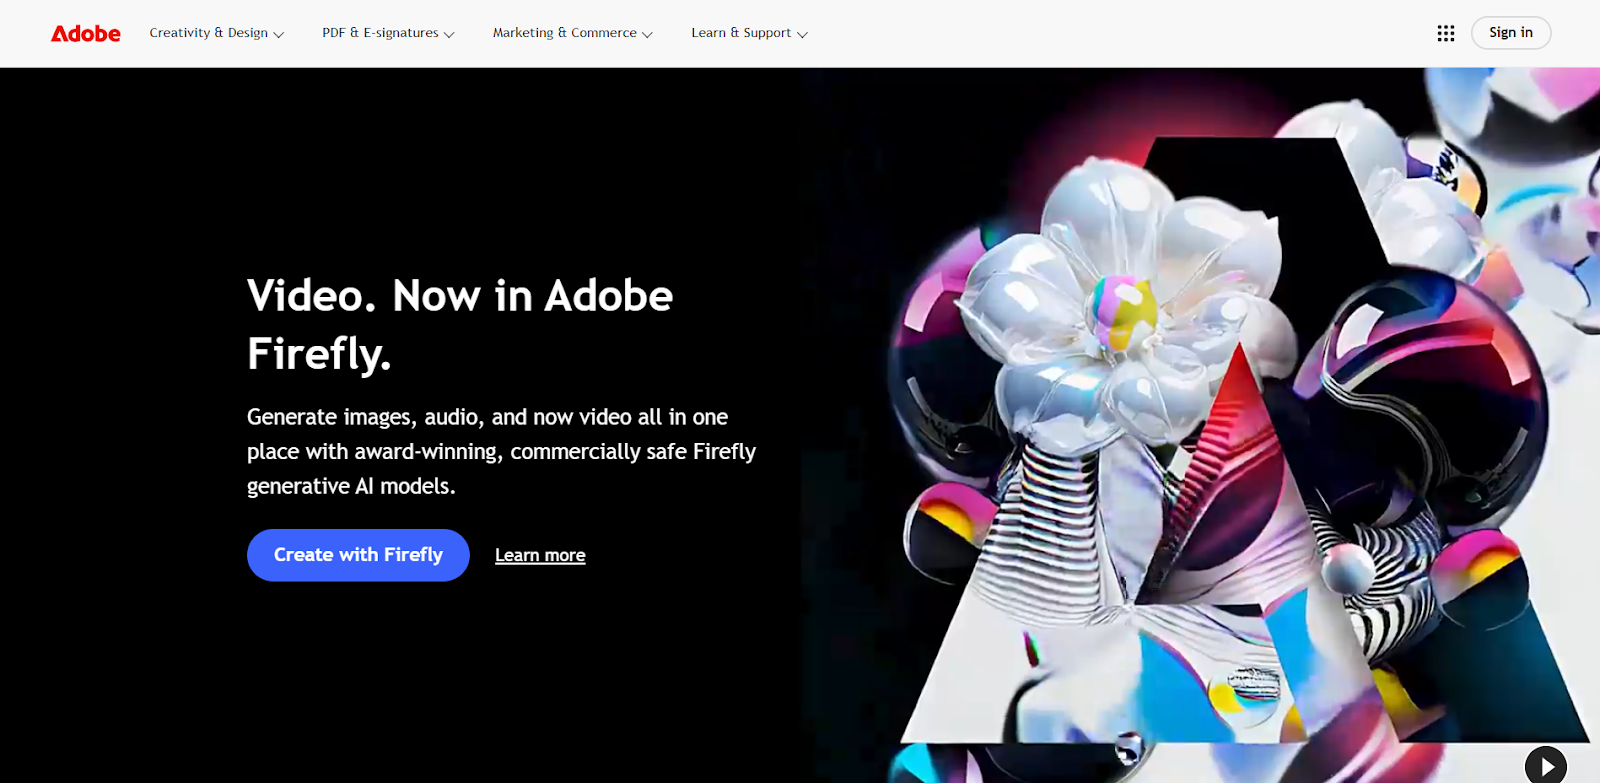Image resolution: width=1600 pixels, height=783 pixels.
Task: Click the Adobe logo
Action: point(86,33)
